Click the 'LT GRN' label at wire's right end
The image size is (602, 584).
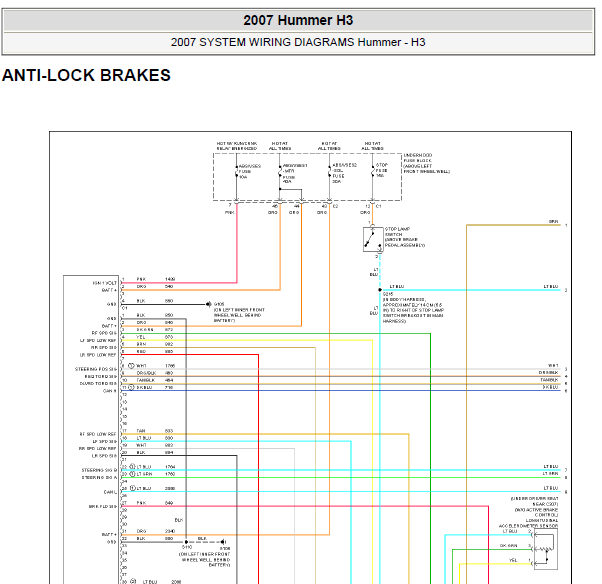click(550, 473)
